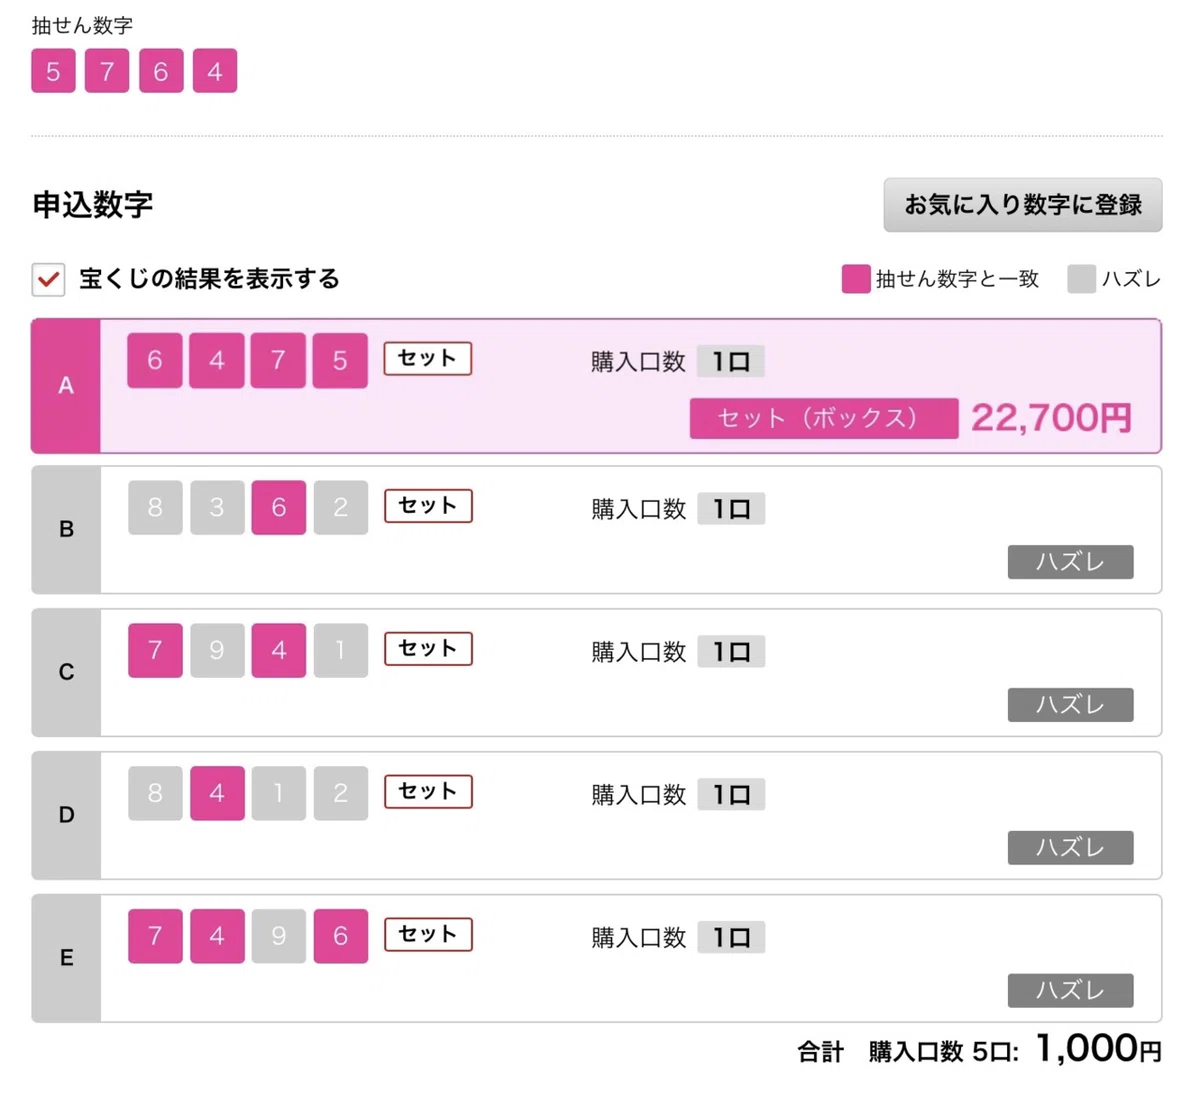Click first drawn number tile 5
This screenshot has width=1200, height=1114.
pos(53,71)
